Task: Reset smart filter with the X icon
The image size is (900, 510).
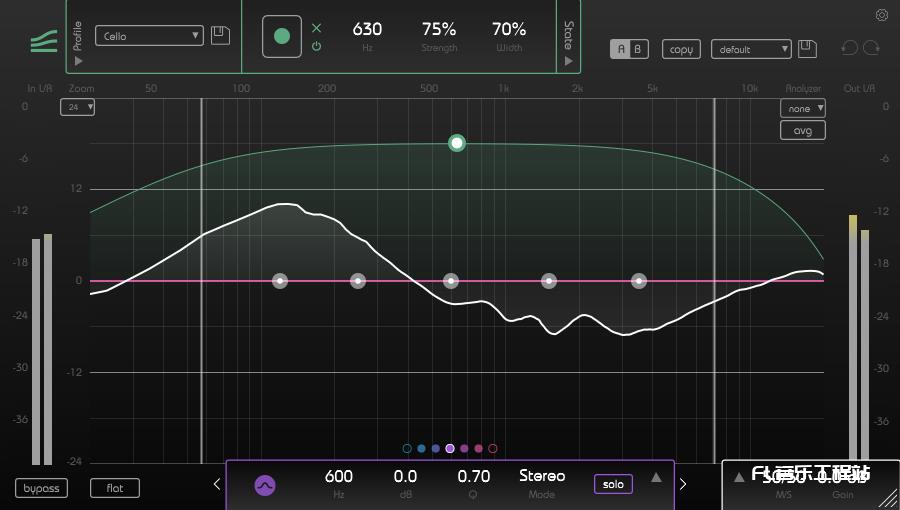Action: click(x=317, y=28)
